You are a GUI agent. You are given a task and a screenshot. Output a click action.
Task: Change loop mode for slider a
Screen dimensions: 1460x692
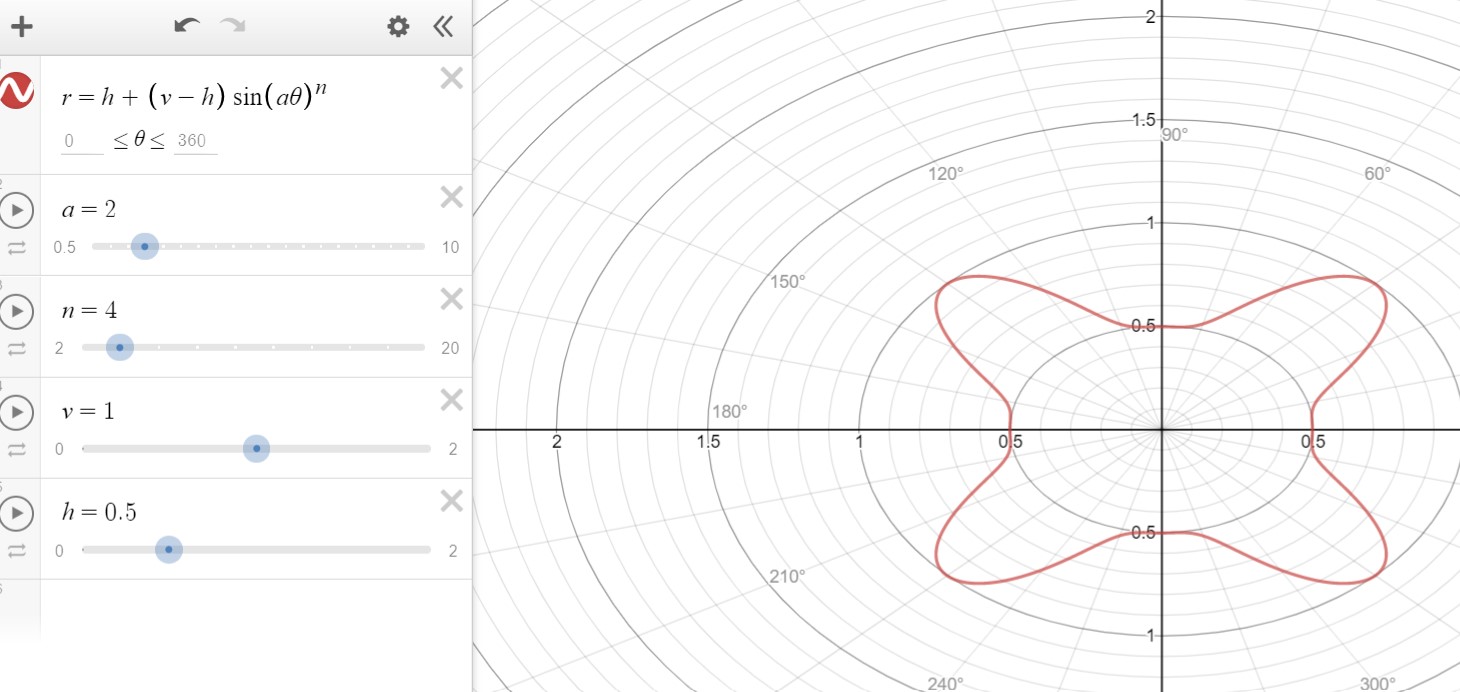(x=16, y=248)
